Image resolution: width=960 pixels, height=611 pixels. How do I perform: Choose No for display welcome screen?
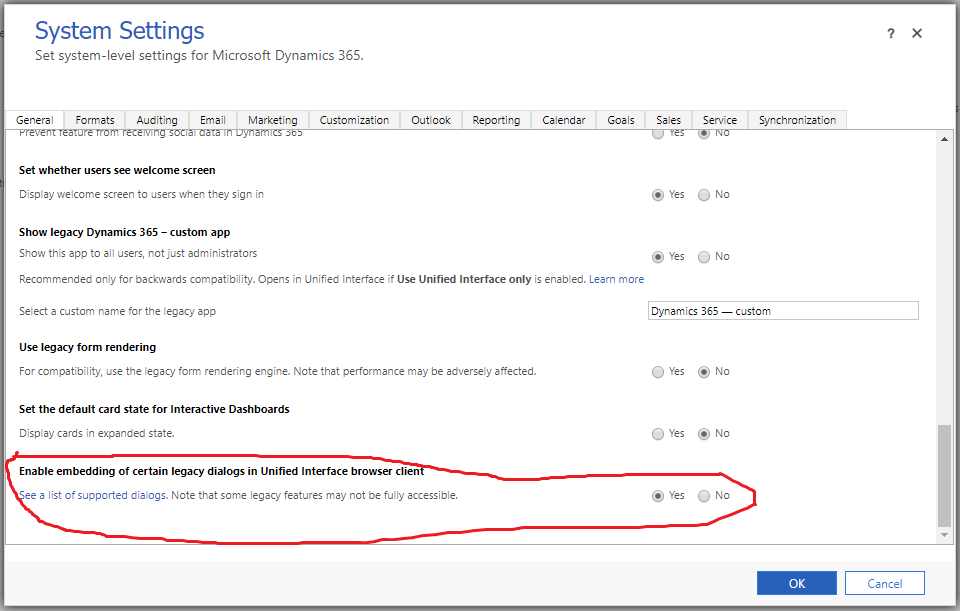click(704, 195)
